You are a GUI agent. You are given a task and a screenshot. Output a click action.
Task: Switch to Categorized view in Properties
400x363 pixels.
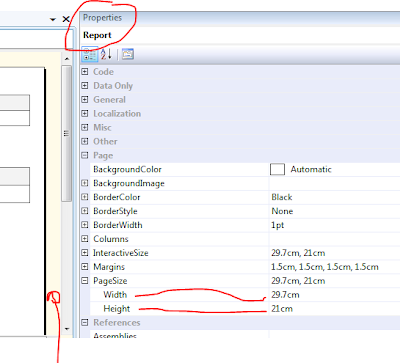90,54
